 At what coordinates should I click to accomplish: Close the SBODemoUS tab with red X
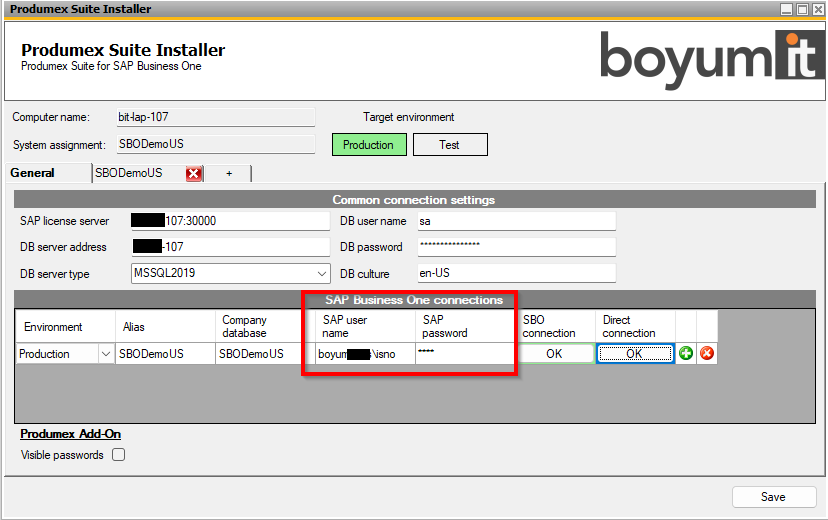194,174
